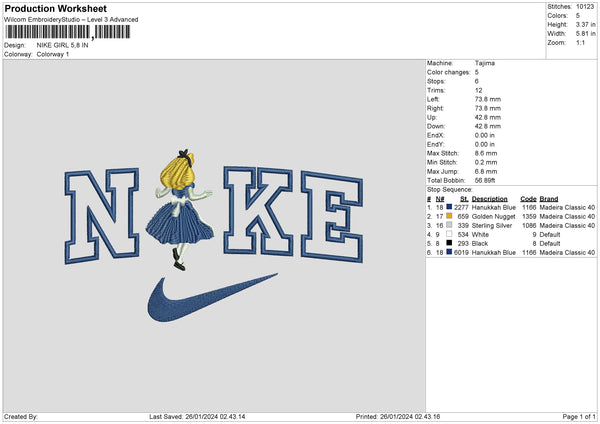Click code 1359 in Golden Nugget row
The image size is (600, 424).
(529, 217)
